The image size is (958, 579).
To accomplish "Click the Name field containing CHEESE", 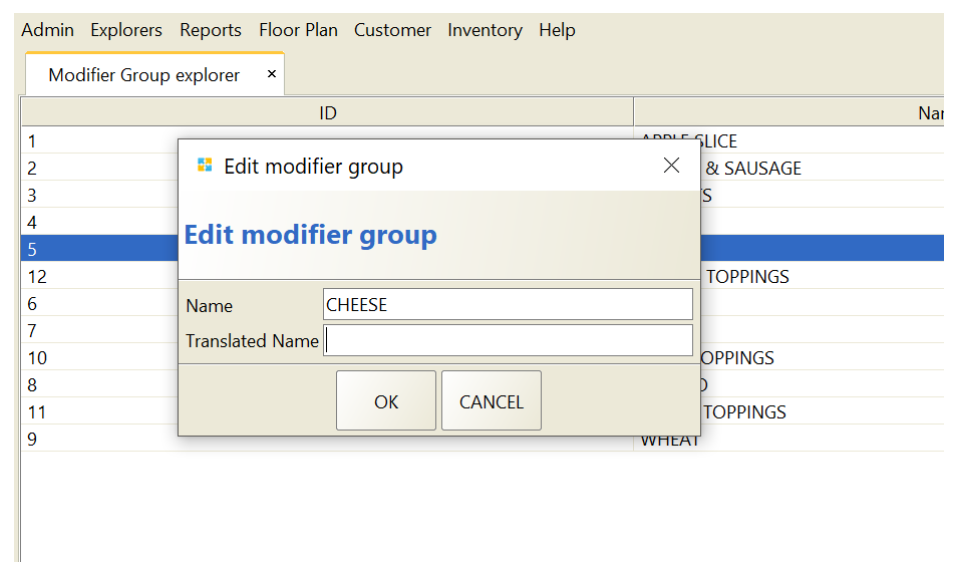I will pos(508,304).
